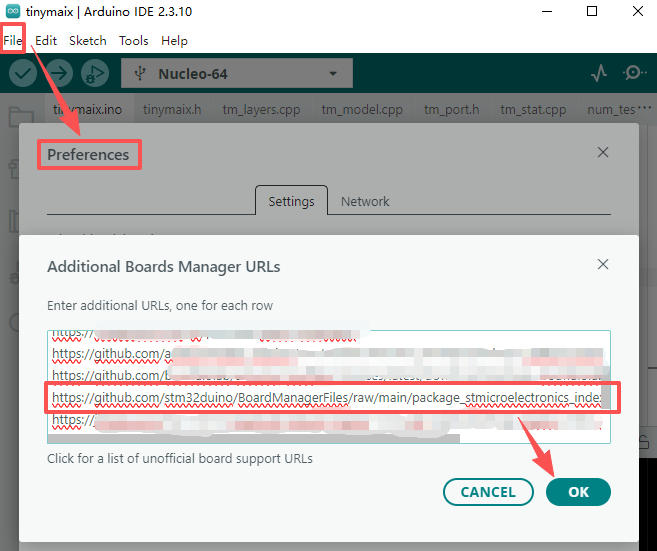Open the File menu
657x551 pixels.
(x=13, y=41)
